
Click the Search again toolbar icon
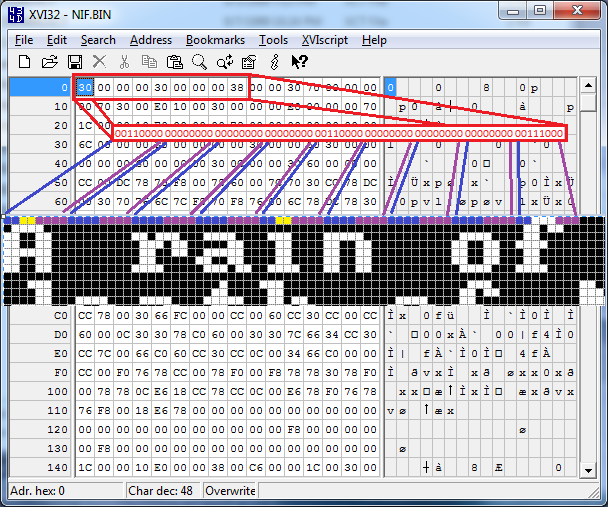click(x=224, y=62)
